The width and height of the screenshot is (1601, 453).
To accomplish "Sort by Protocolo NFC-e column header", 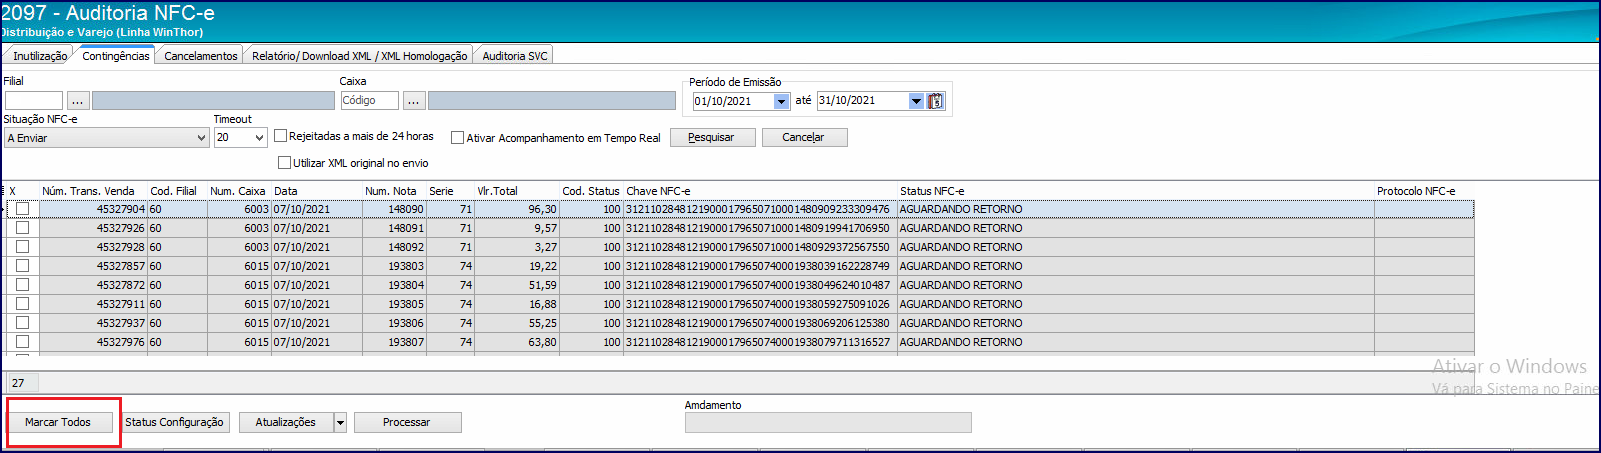I will click(x=1424, y=191).
